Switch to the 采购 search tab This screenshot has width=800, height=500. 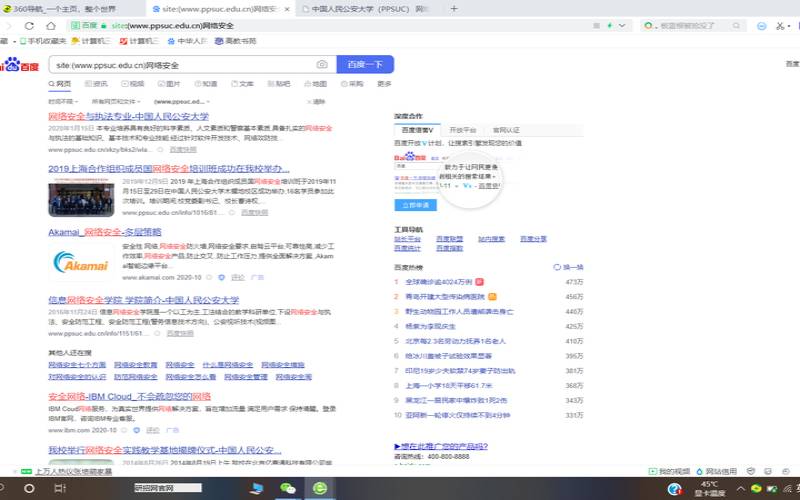[352, 84]
